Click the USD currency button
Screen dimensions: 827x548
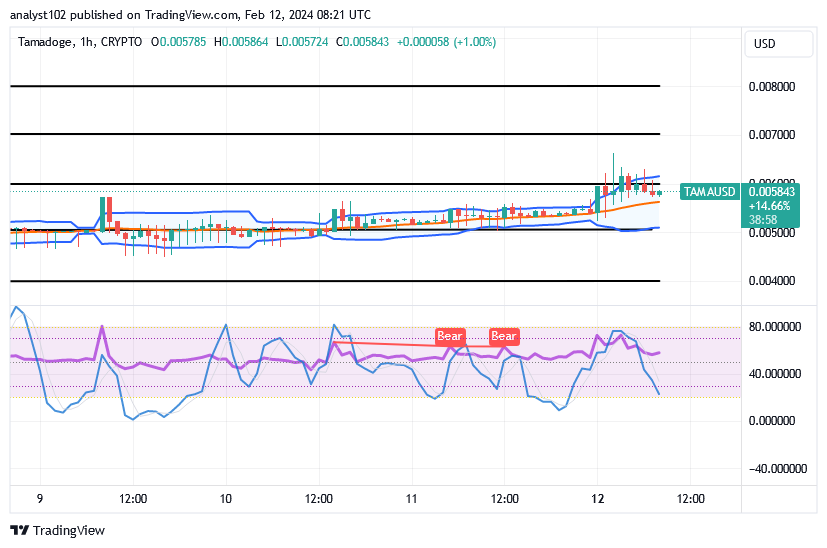(x=778, y=44)
